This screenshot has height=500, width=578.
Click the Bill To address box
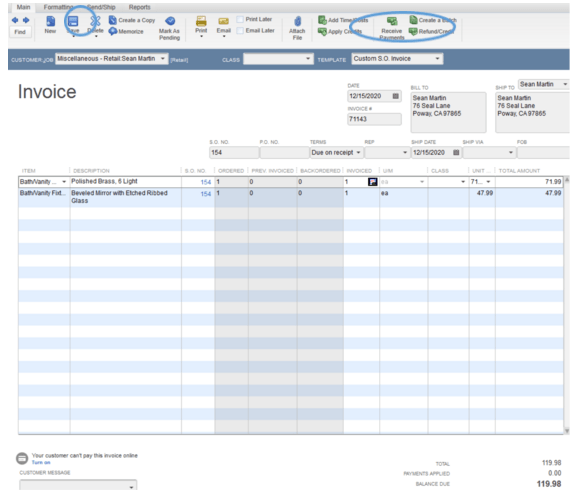[x=448, y=112]
